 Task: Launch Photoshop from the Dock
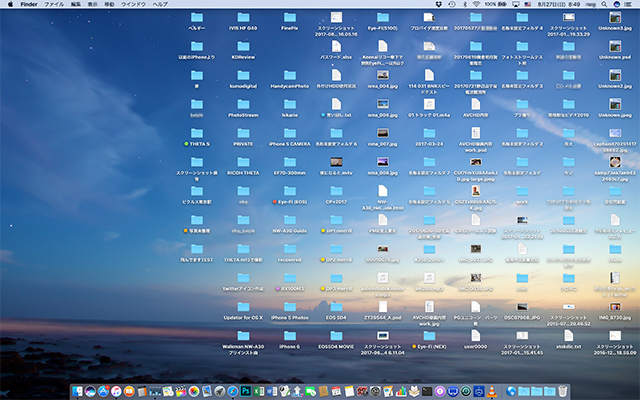tap(246, 390)
